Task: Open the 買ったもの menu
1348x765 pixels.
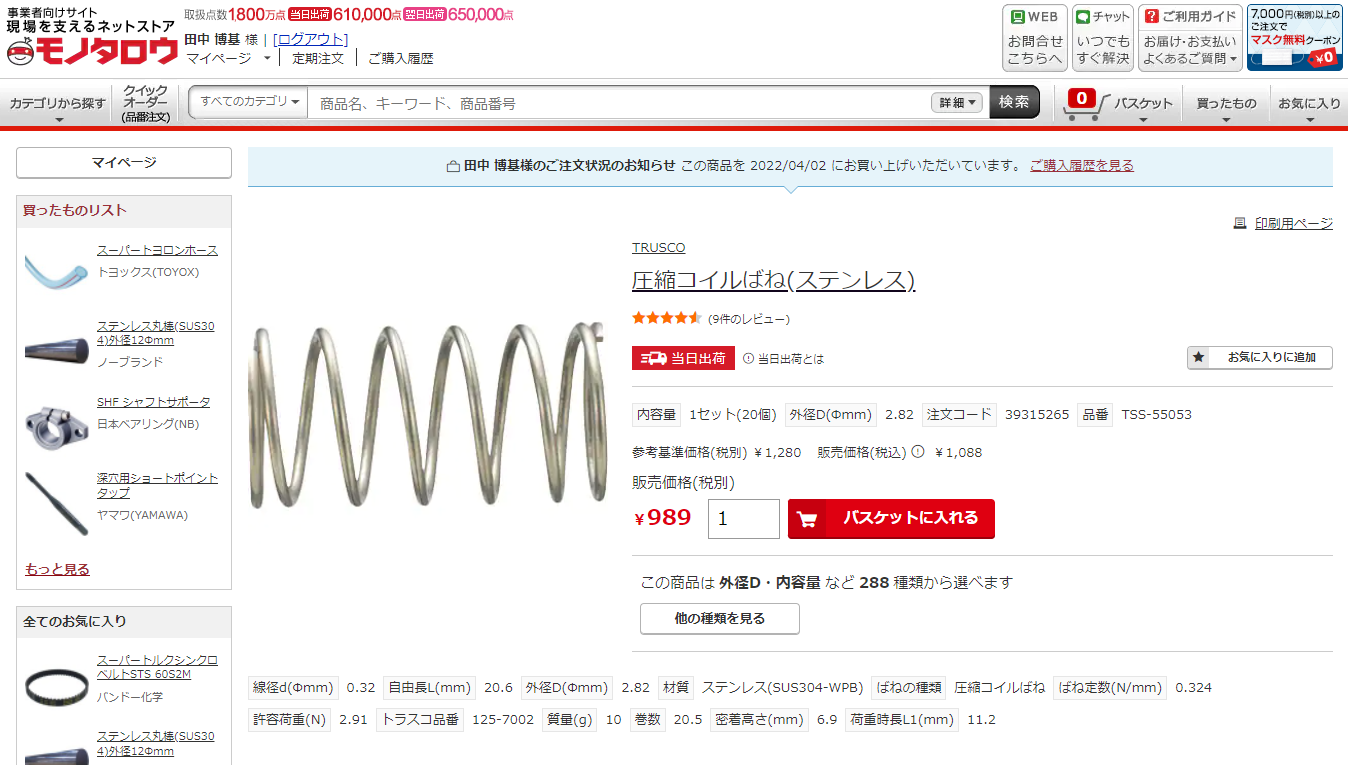Action: click(1226, 104)
